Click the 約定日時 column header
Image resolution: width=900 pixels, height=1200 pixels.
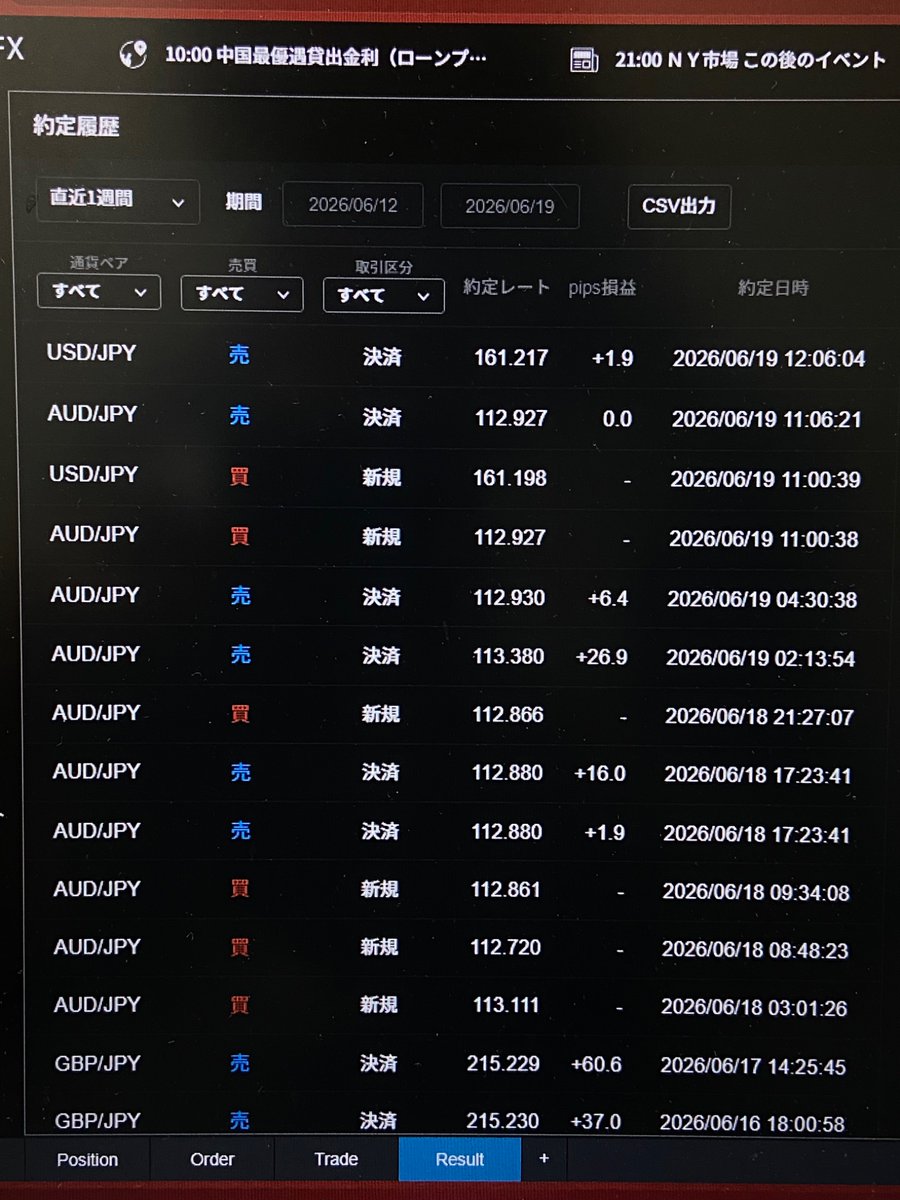773,288
